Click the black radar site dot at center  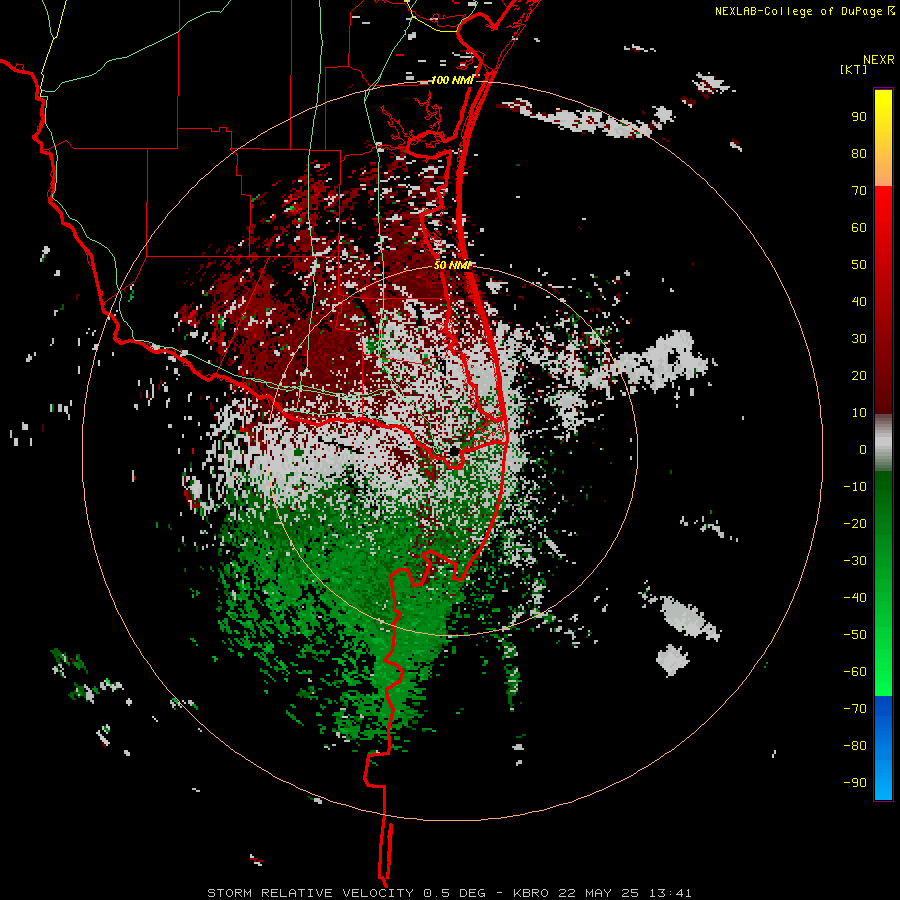(x=454, y=452)
